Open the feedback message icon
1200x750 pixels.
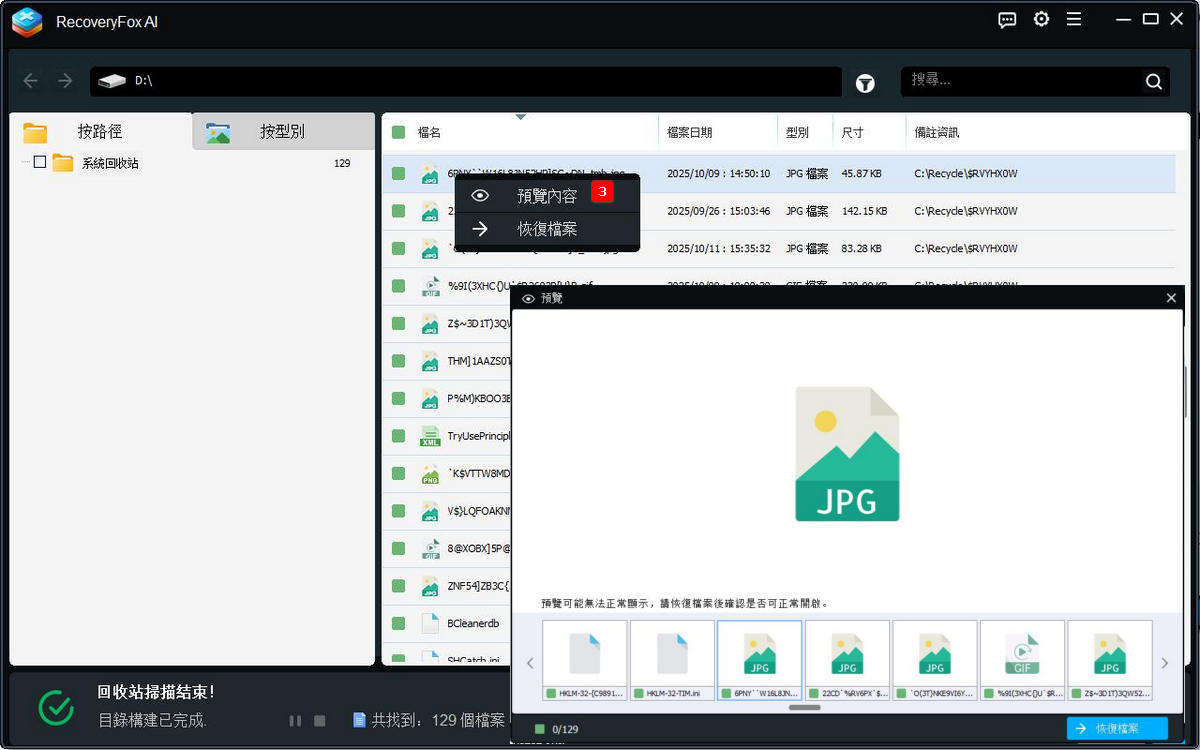(1006, 19)
